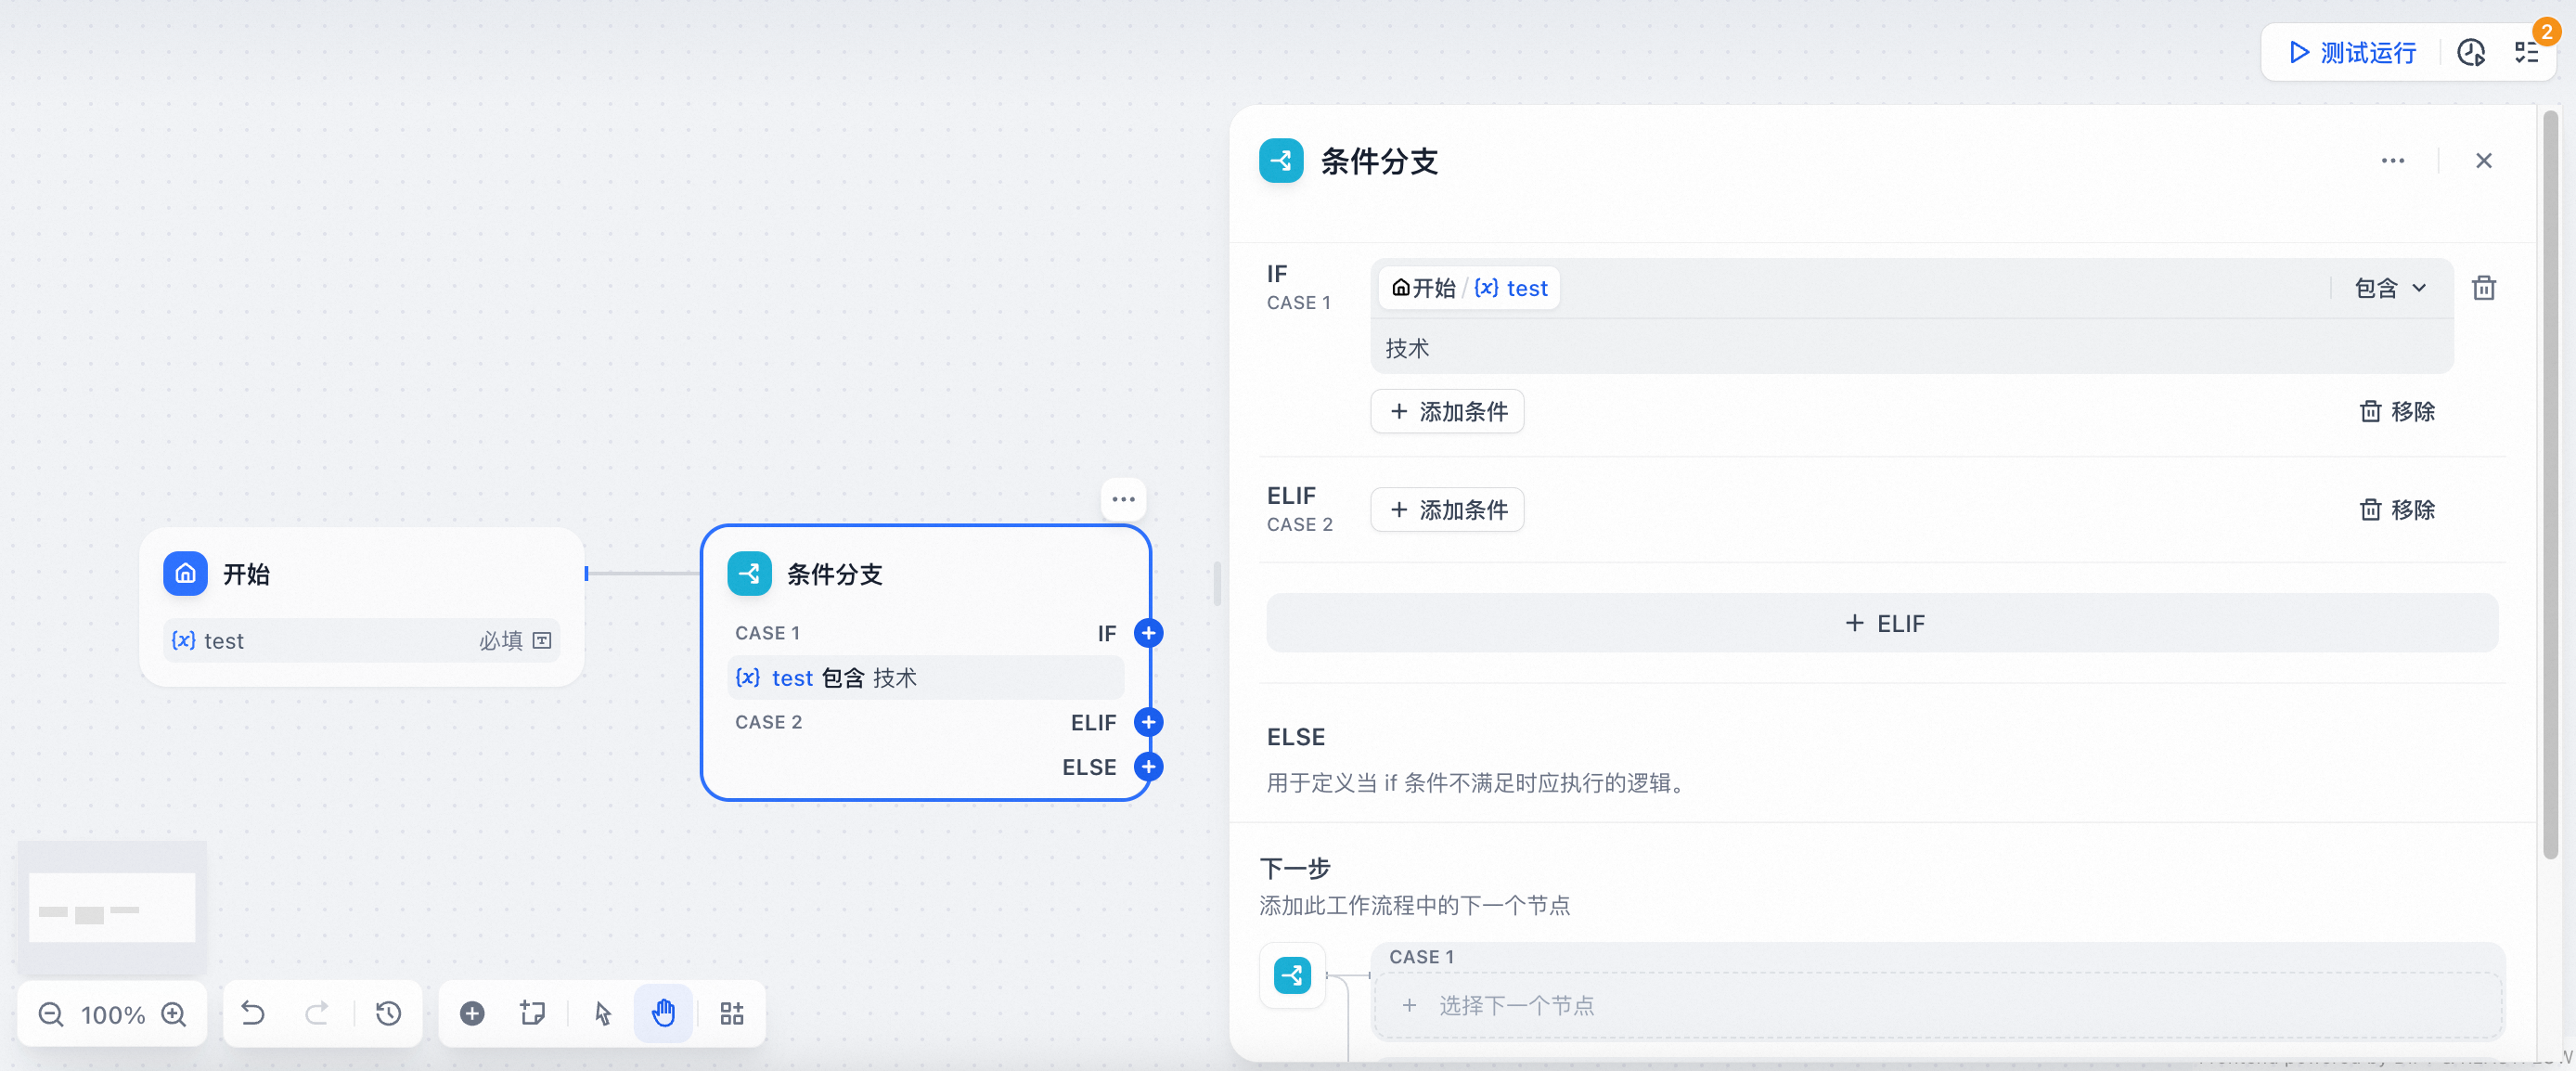Open three-dot menu above 条件分支 node
The width and height of the screenshot is (2576, 1071).
(1123, 499)
